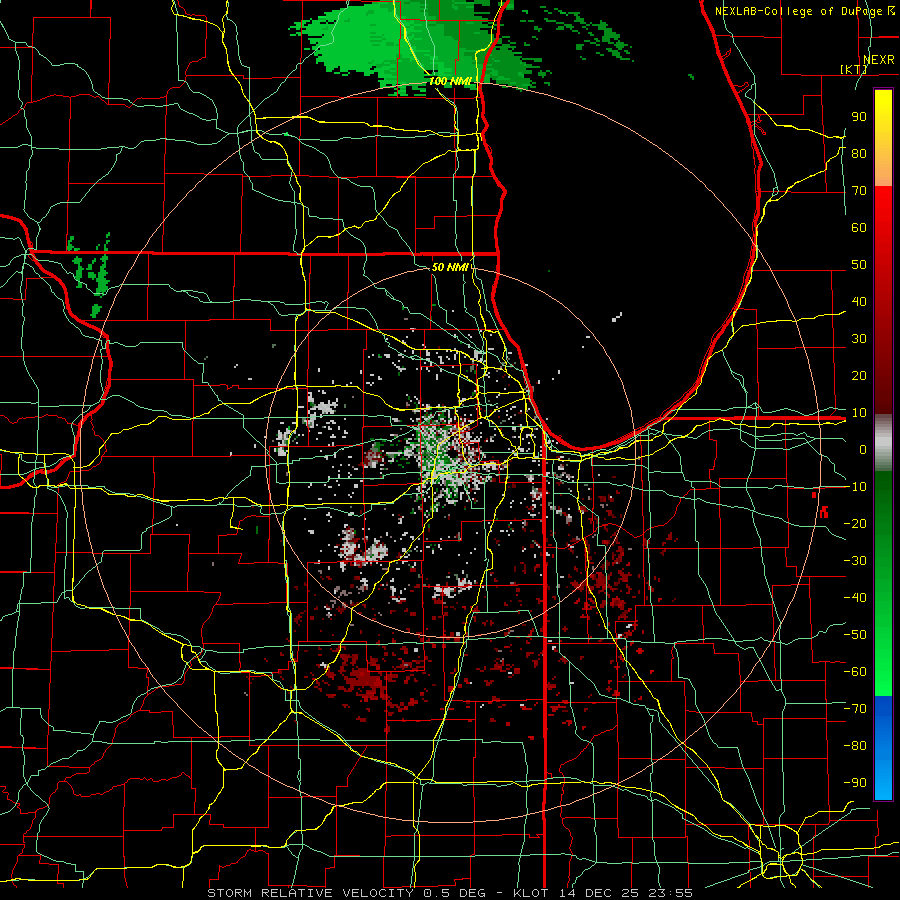Screen dimensions: 900x900
Task: Click the "100 NMI" range ring label
Action: 450,81
